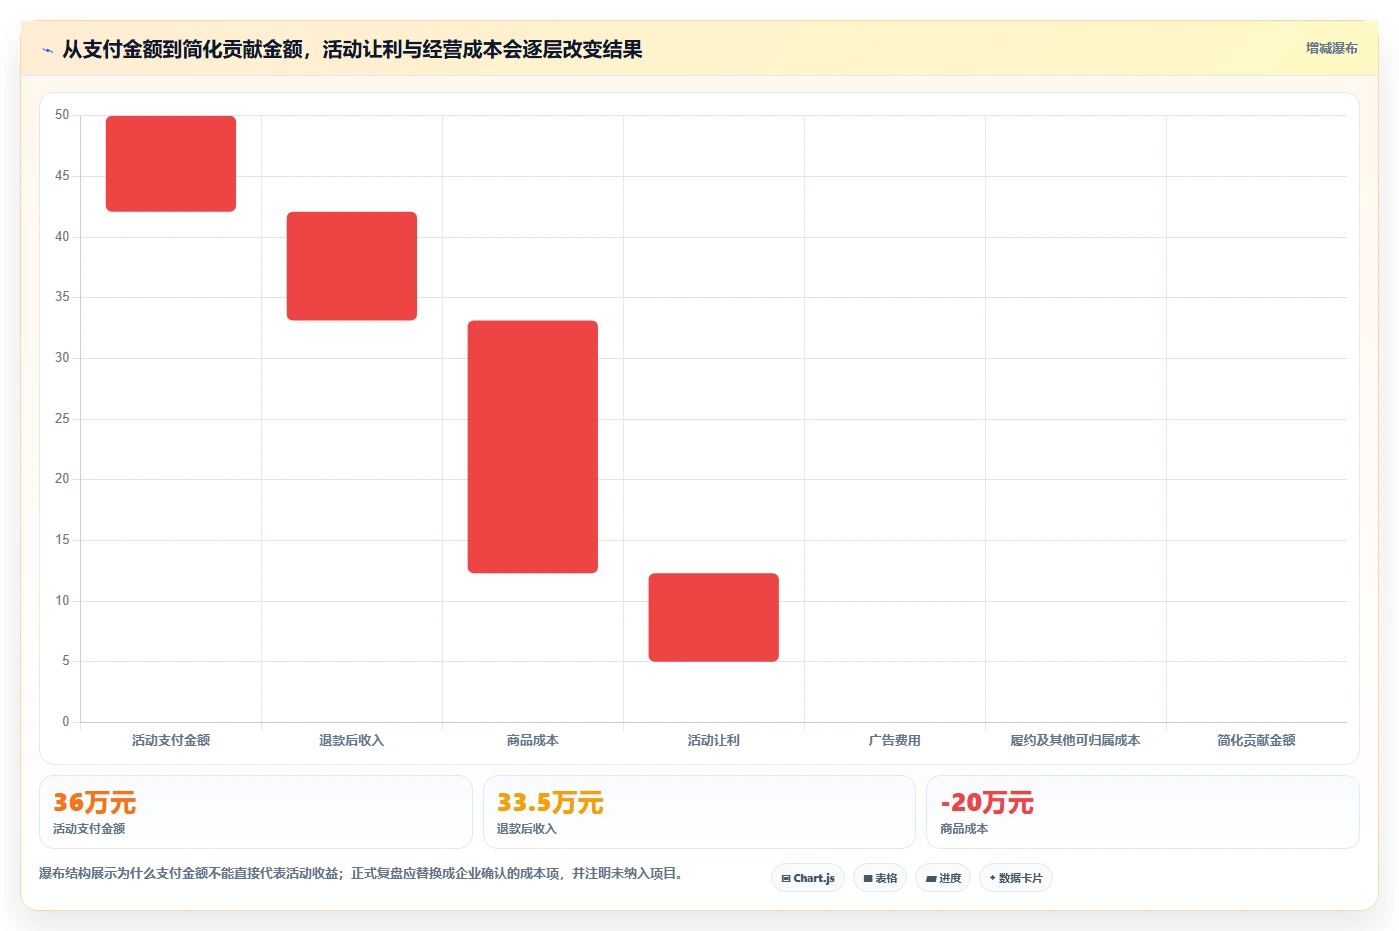
Task: Click the 活动让利 axis label
Action: 714,740
